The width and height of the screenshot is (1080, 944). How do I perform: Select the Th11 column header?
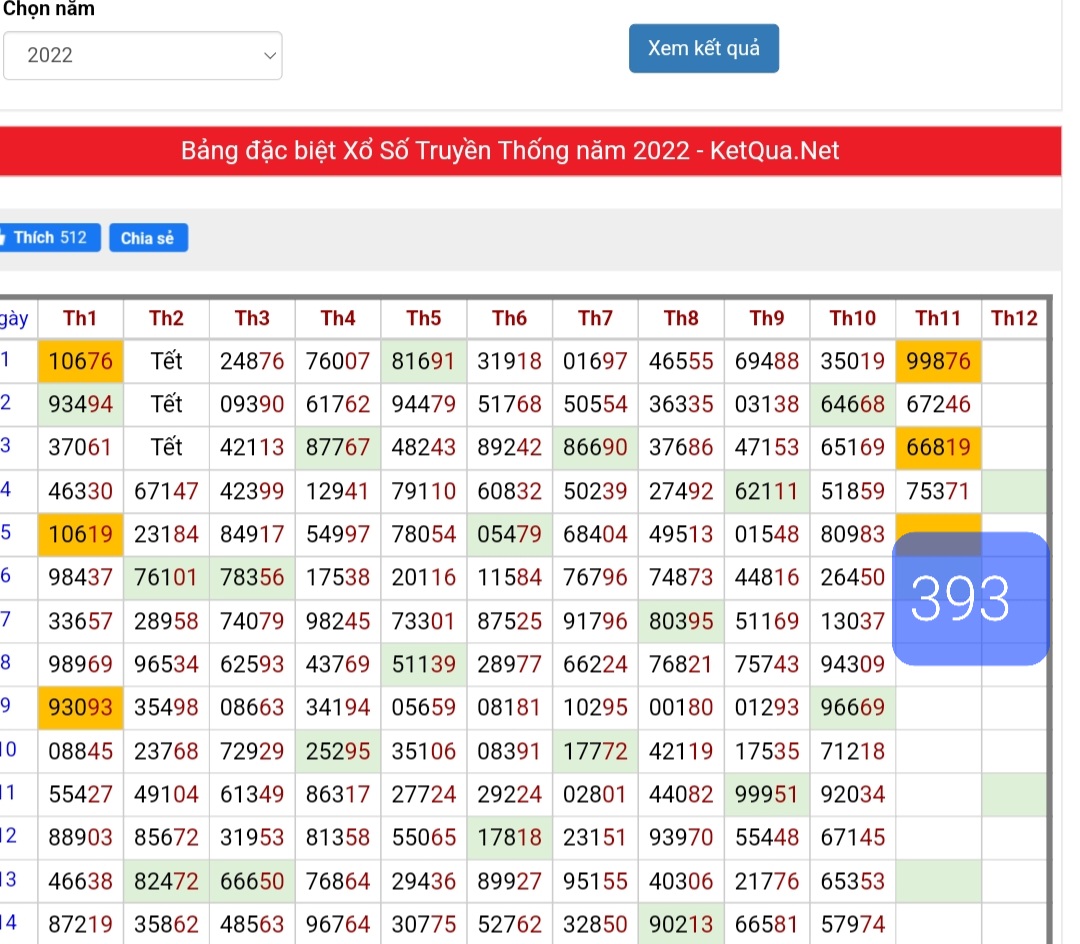click(x=938, y=318)
